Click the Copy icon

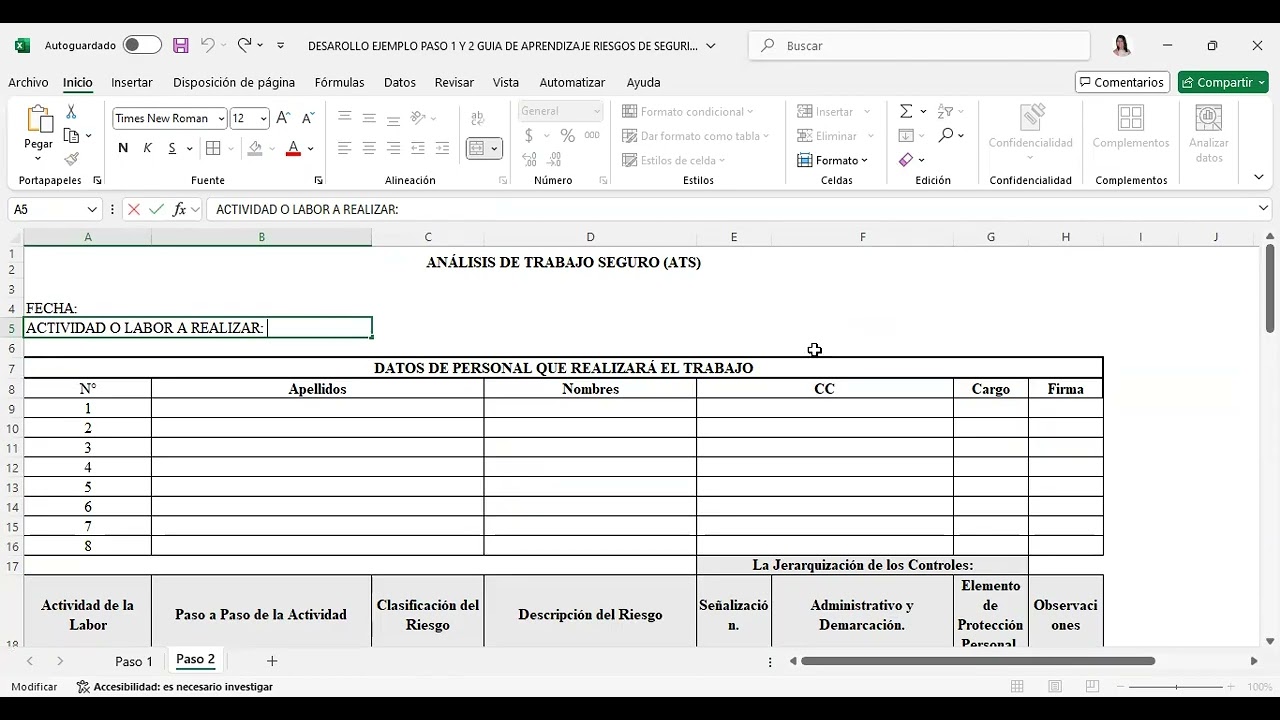[71, 135]
